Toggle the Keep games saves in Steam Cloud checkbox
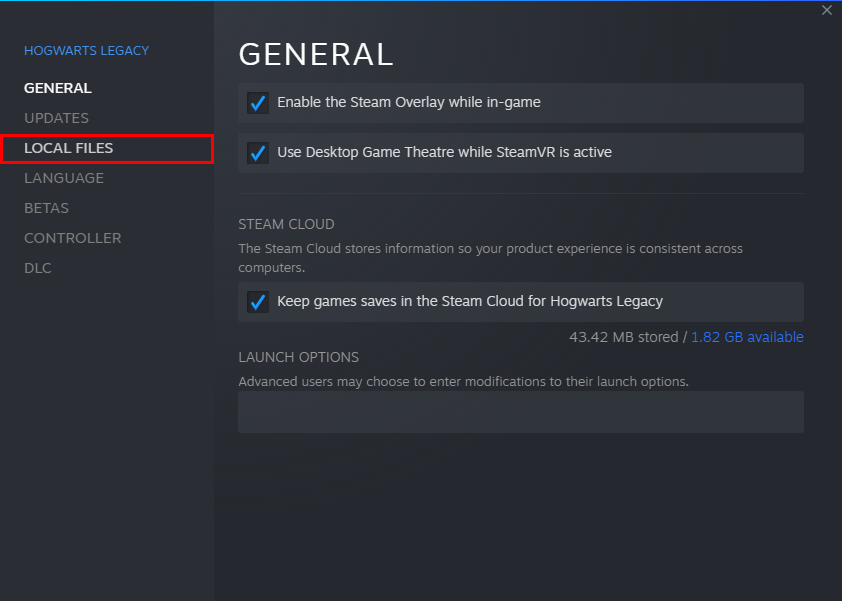Image resolution: width=842 pixels, height=601 pixels. (x=258, y=302)
